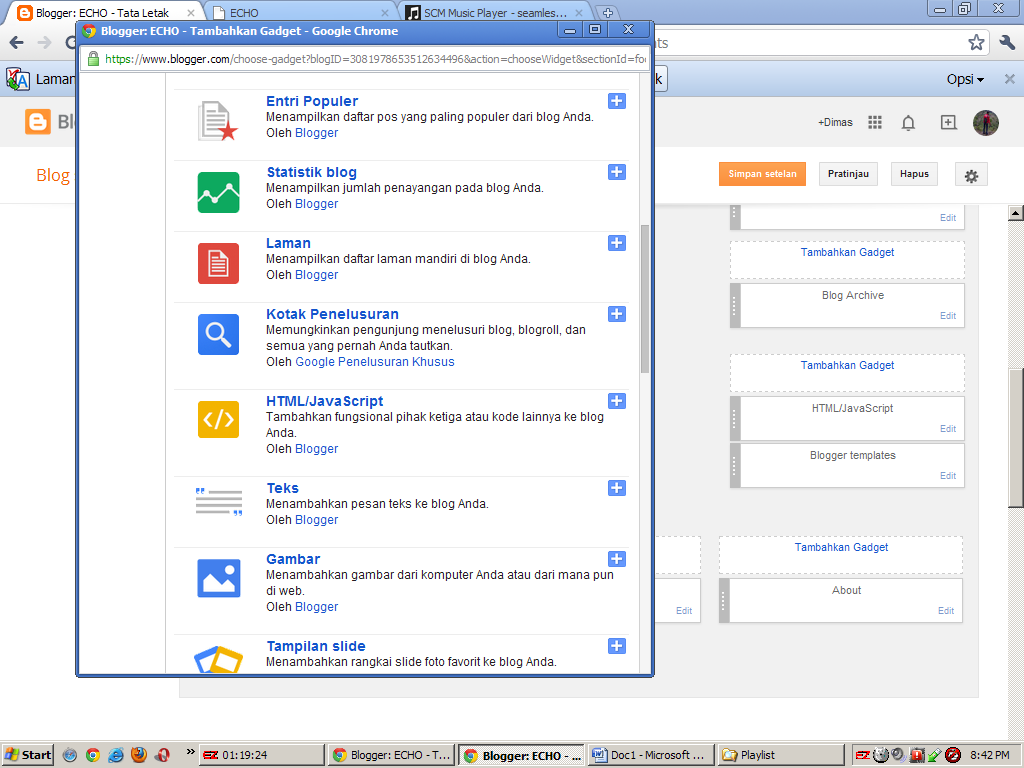The height and width of the screenshot is (768, 1024).
Task: Add the HTML/JavaScript gadget with plus icon
Action: click(x=616, y=401)
